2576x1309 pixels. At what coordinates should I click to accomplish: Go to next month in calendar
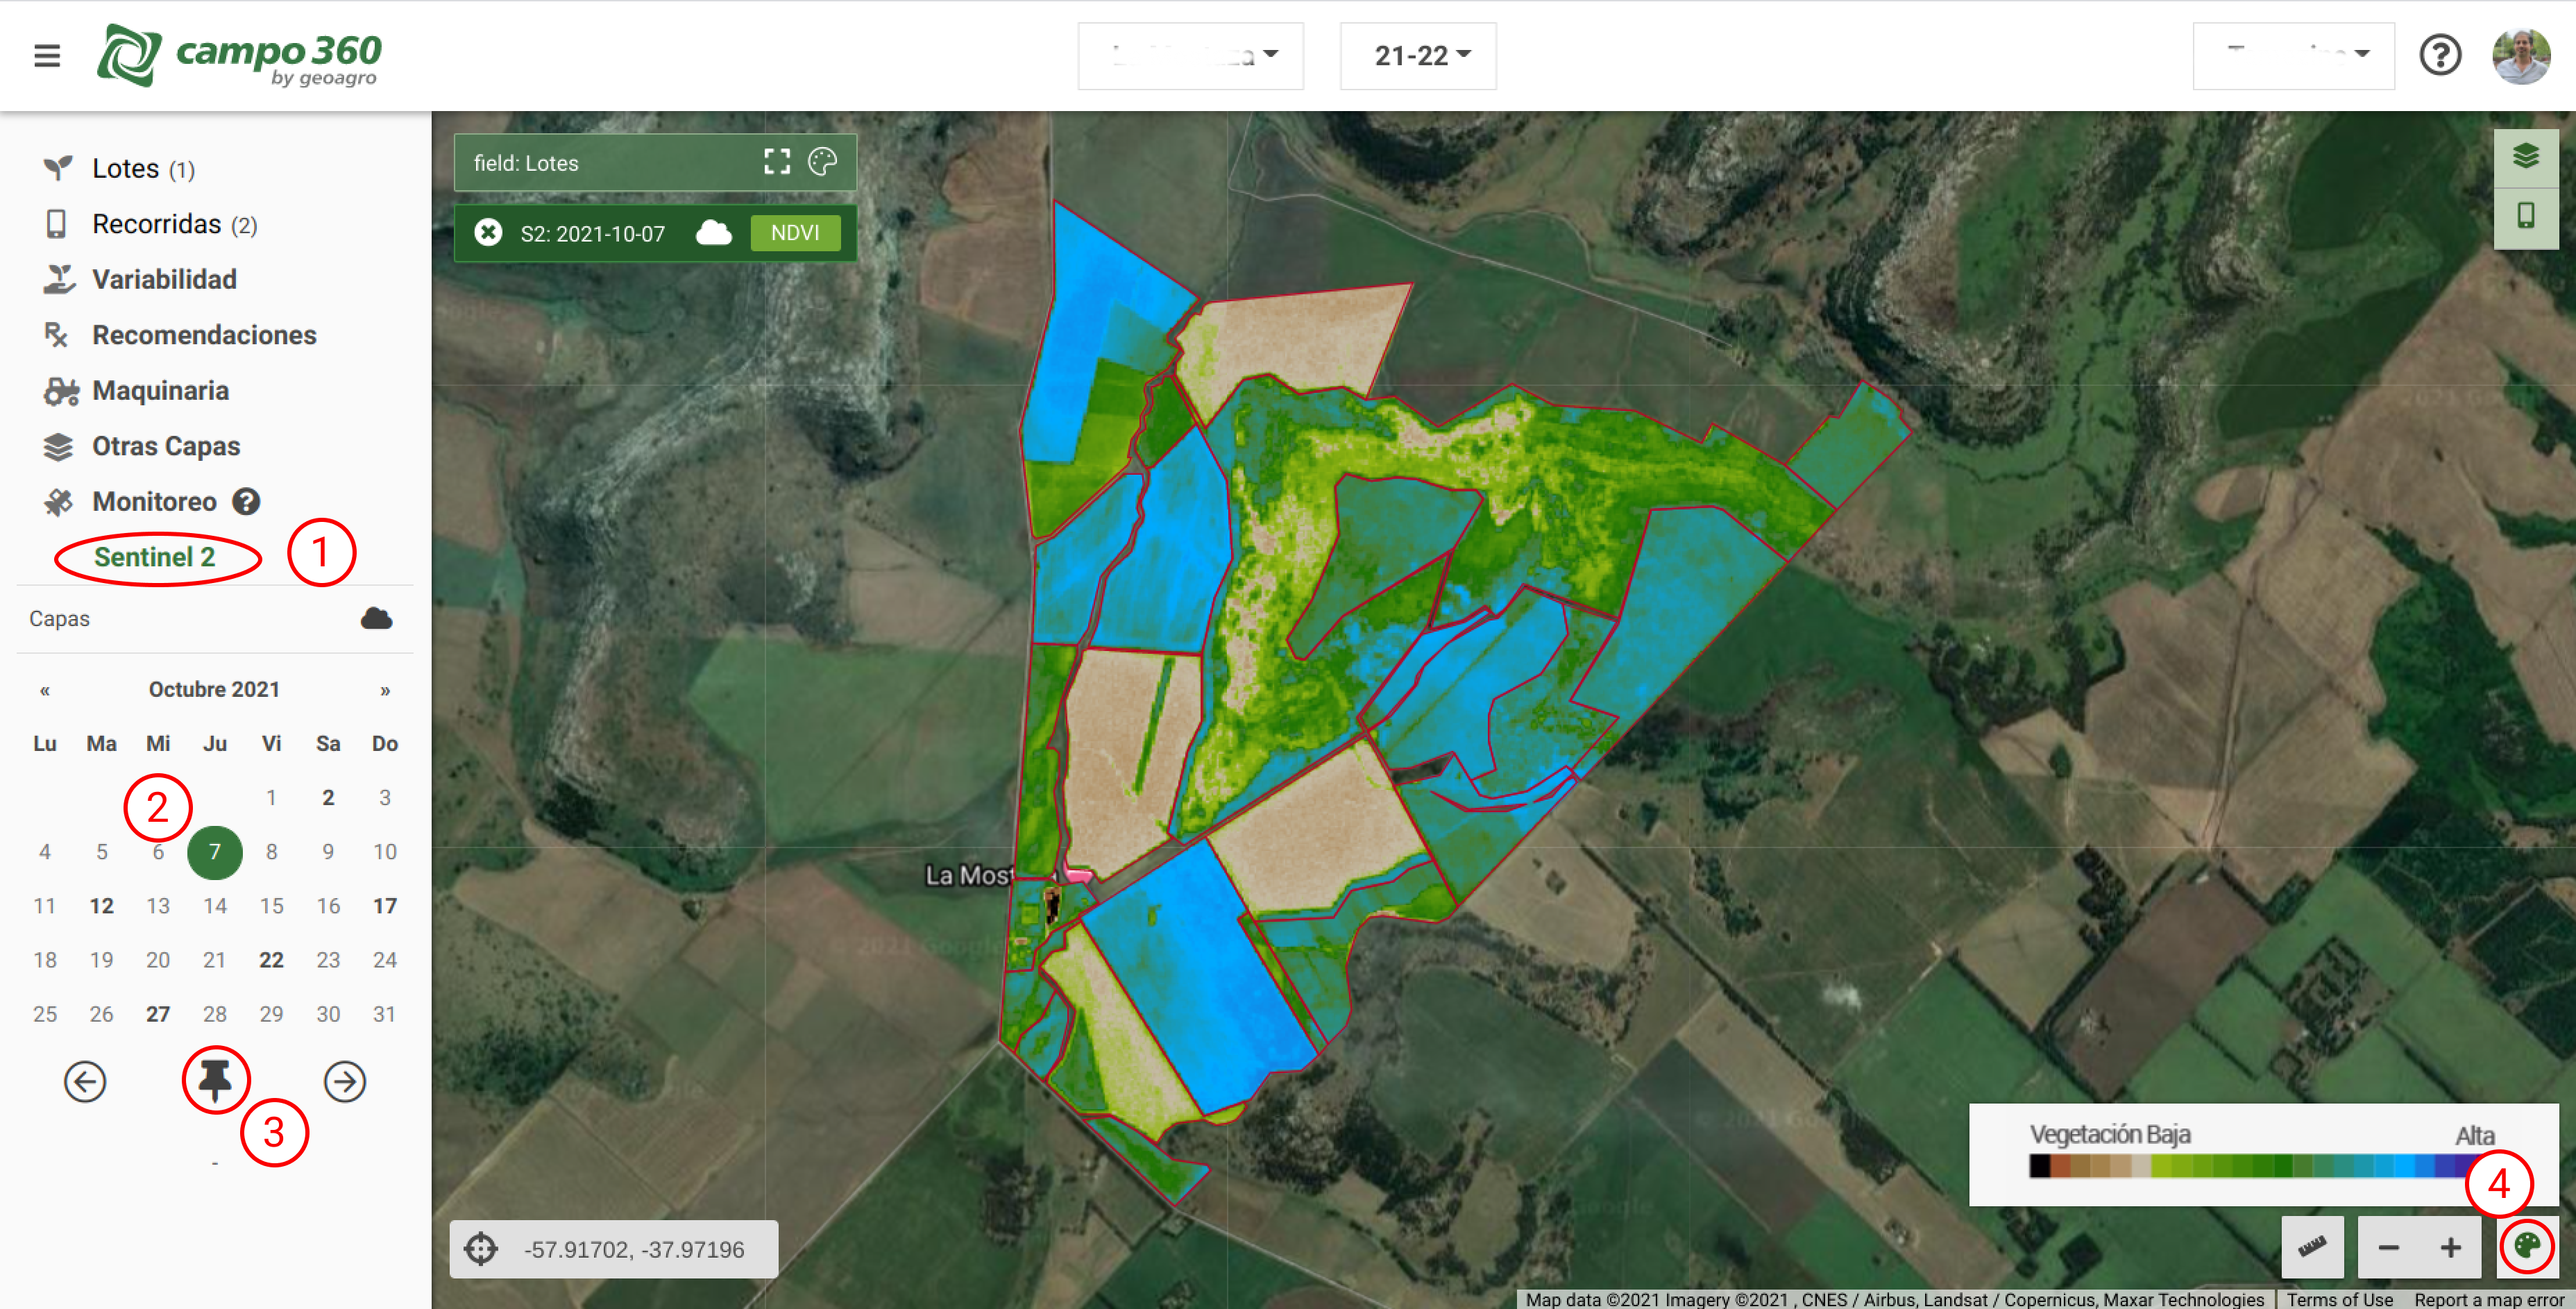point(385,690)
